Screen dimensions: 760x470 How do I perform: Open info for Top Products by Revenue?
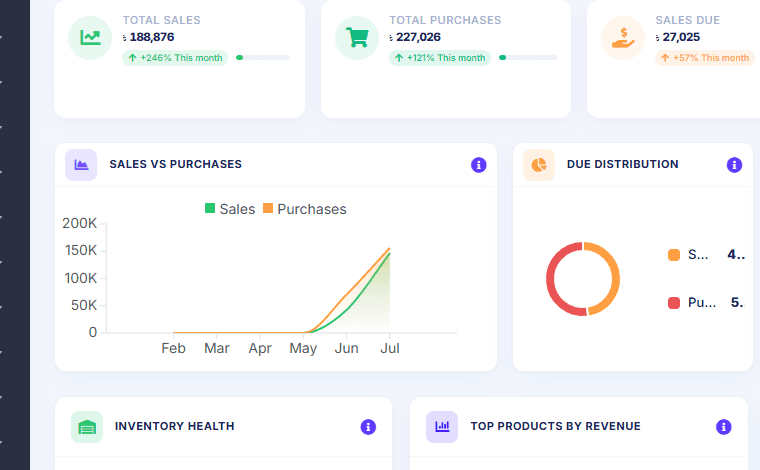[x=724, y=427]
